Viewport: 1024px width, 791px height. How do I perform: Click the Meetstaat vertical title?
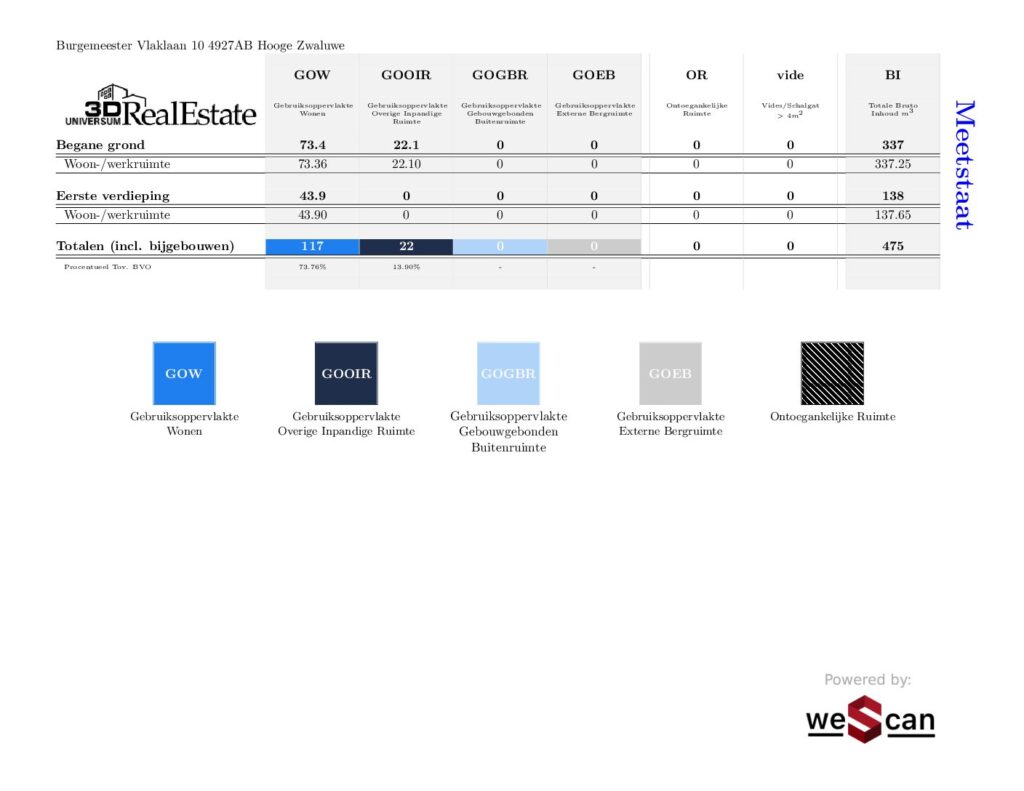[x=962, y=164]
